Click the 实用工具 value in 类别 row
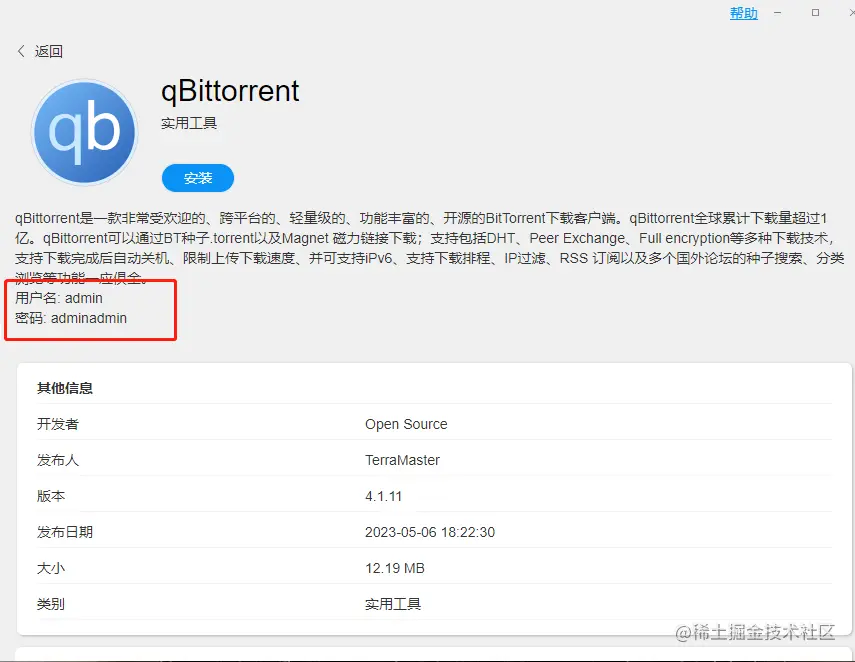Screen dimensions: 855x662 pos(393,604)
